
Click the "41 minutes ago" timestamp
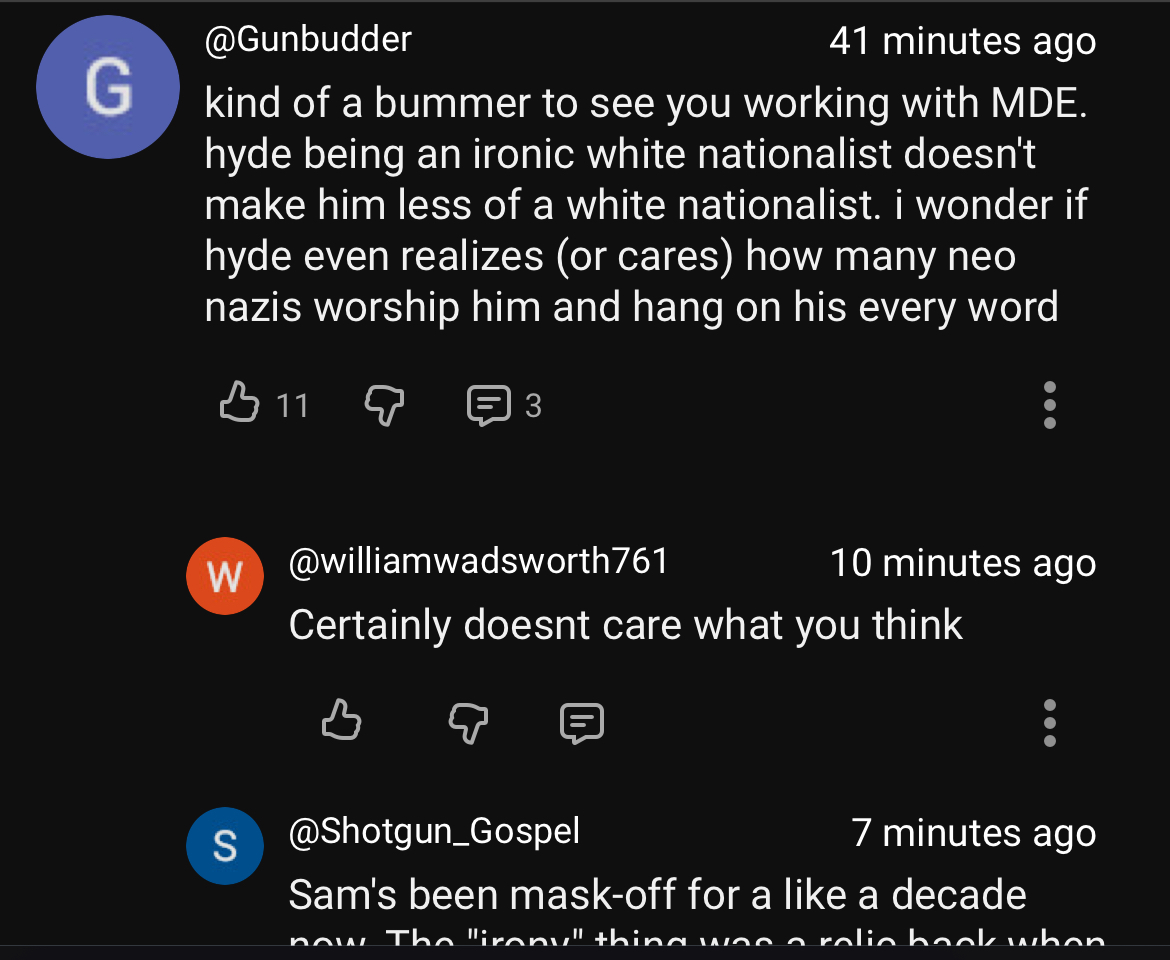[962, 41]
